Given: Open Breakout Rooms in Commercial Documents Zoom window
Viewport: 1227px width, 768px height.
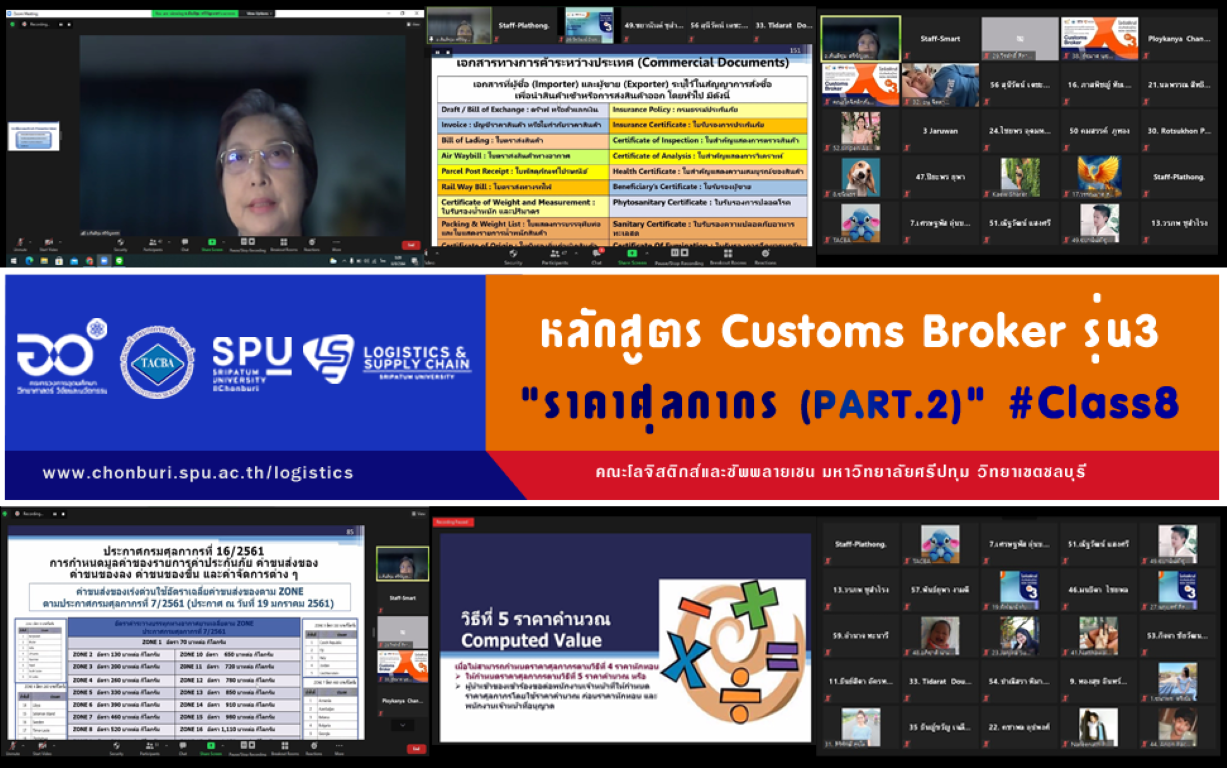Looking at the screenshot, I should 727,258.
